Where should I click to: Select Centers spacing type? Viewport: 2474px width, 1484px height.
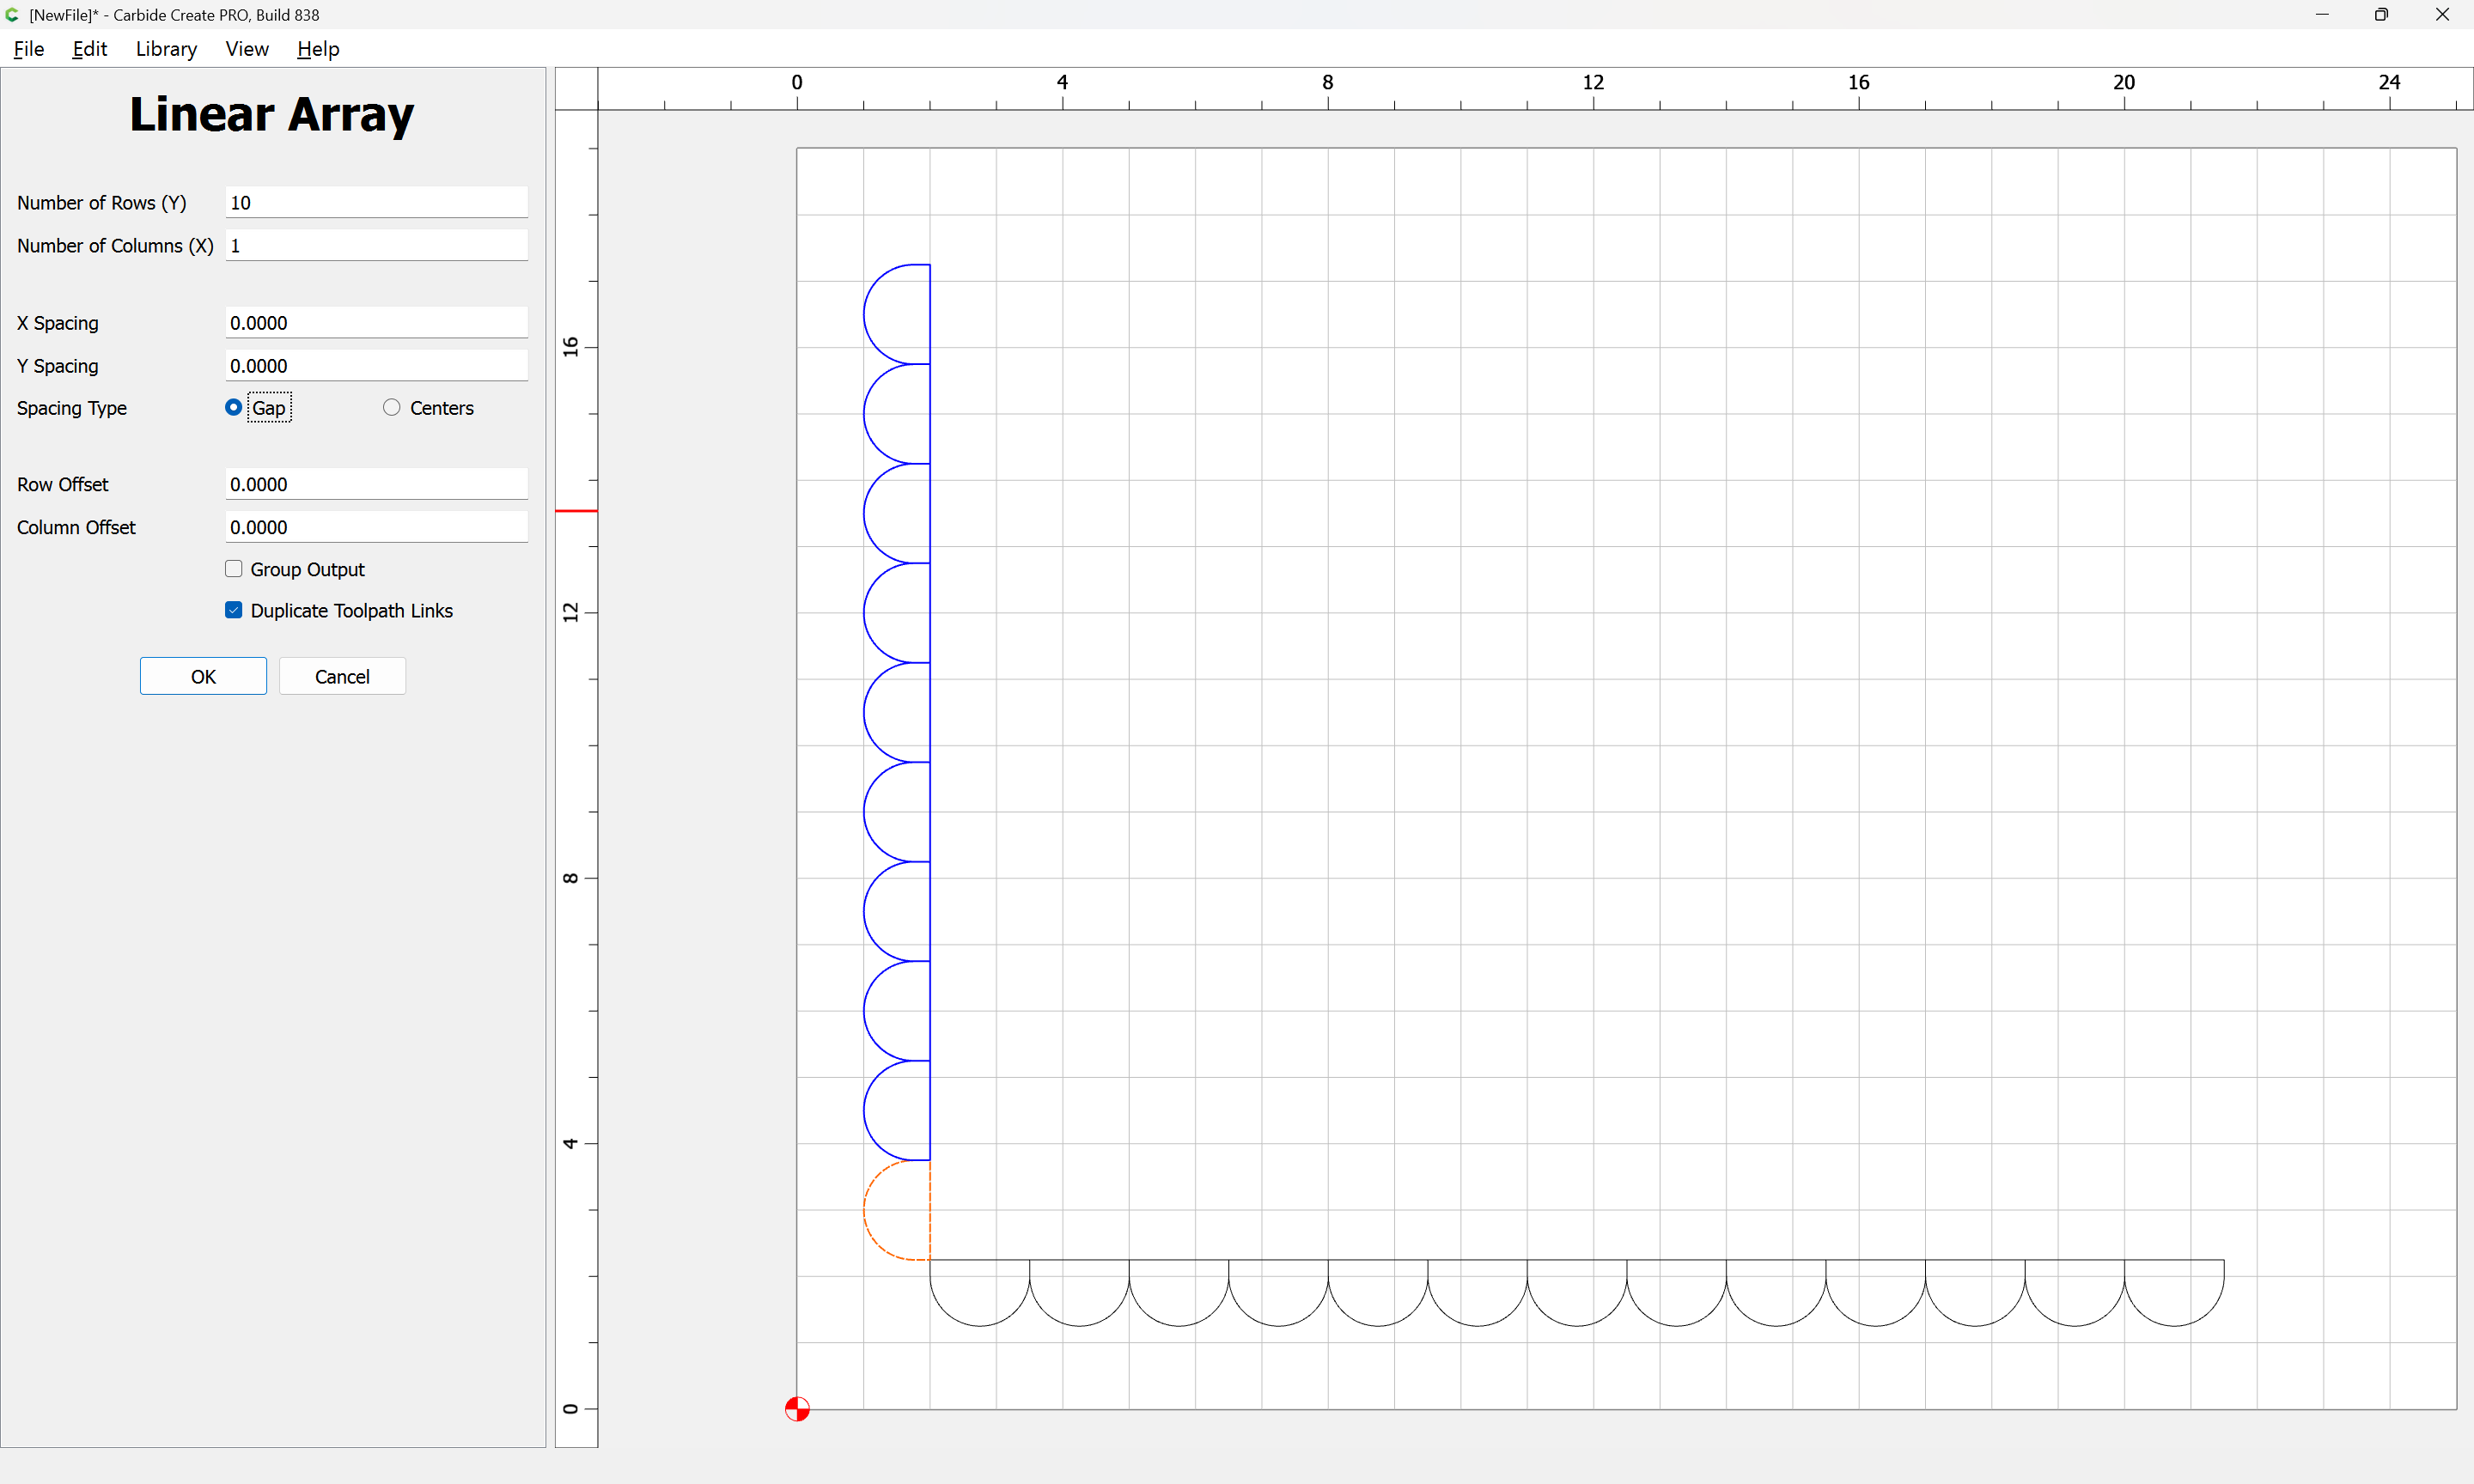point(392,407)
